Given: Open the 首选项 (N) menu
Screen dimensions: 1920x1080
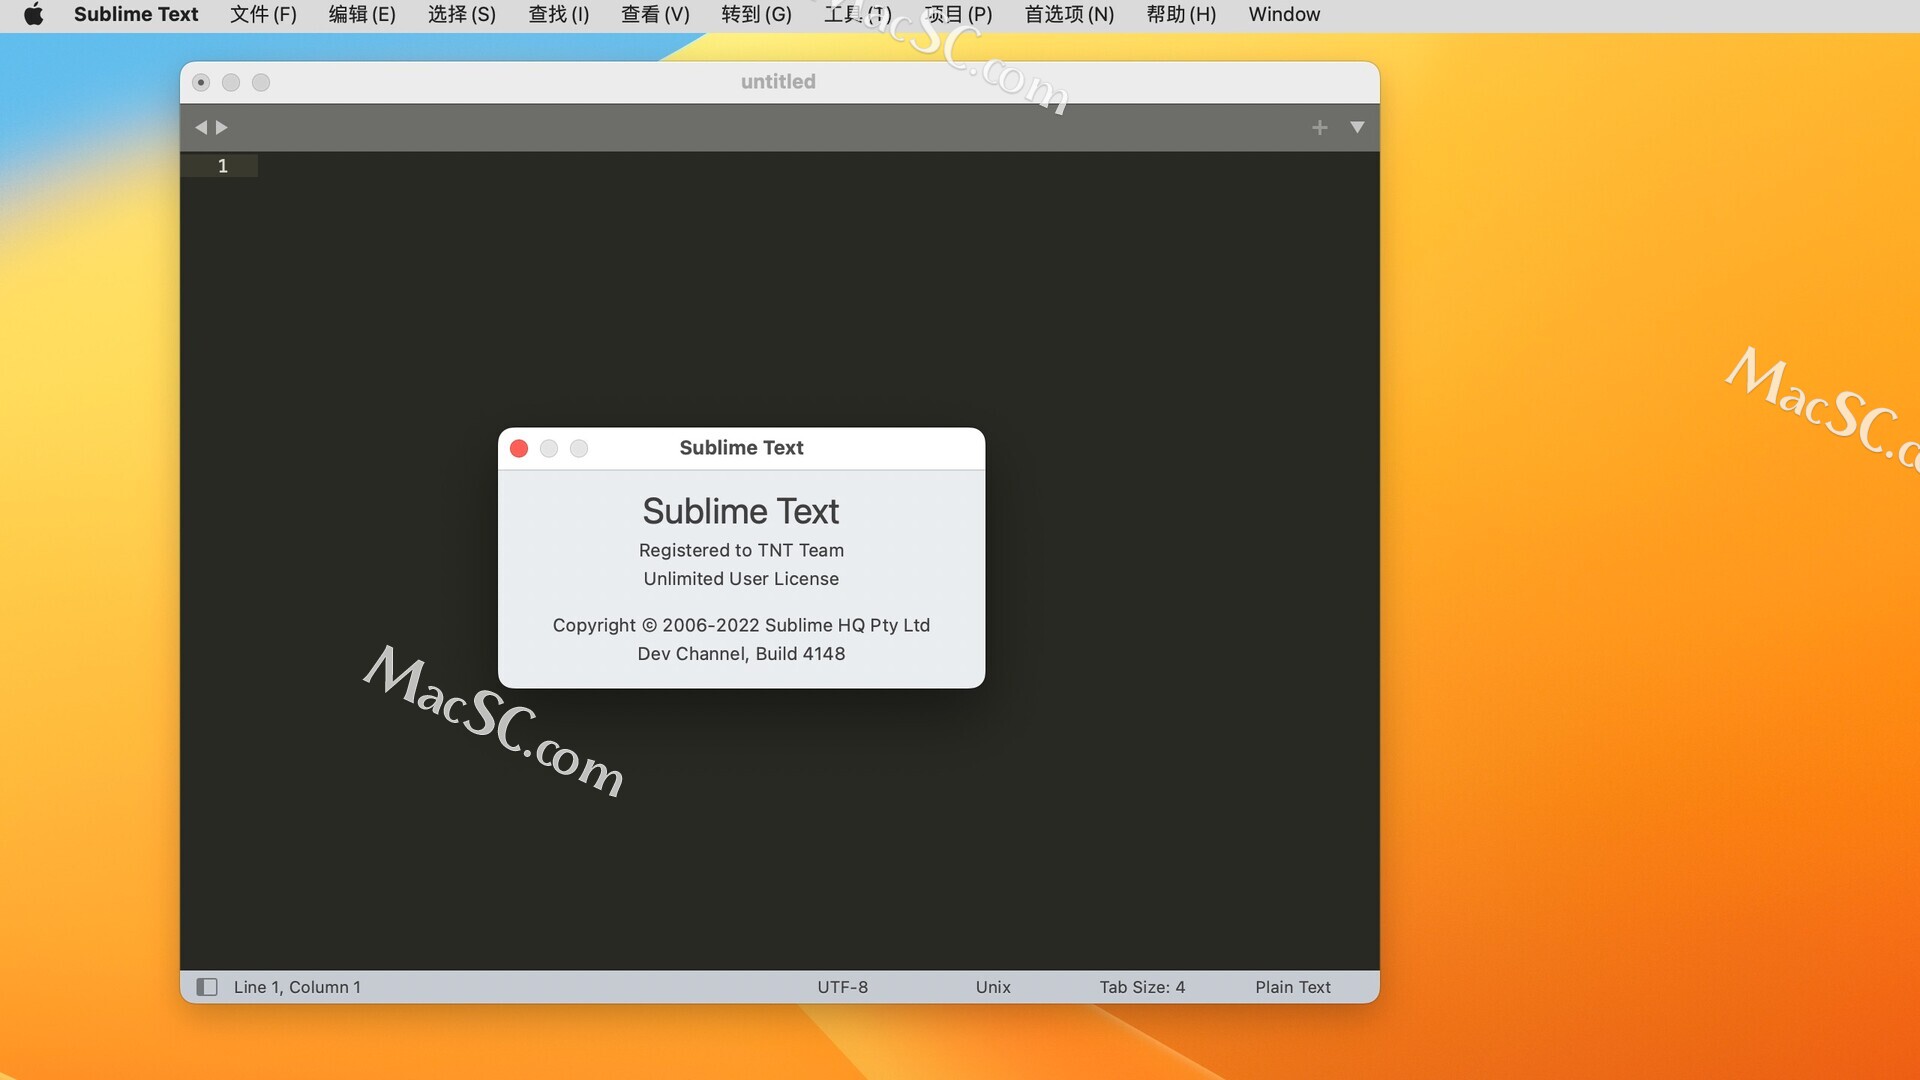Looking at the screenshot, I should click(x=1069, y=14).
